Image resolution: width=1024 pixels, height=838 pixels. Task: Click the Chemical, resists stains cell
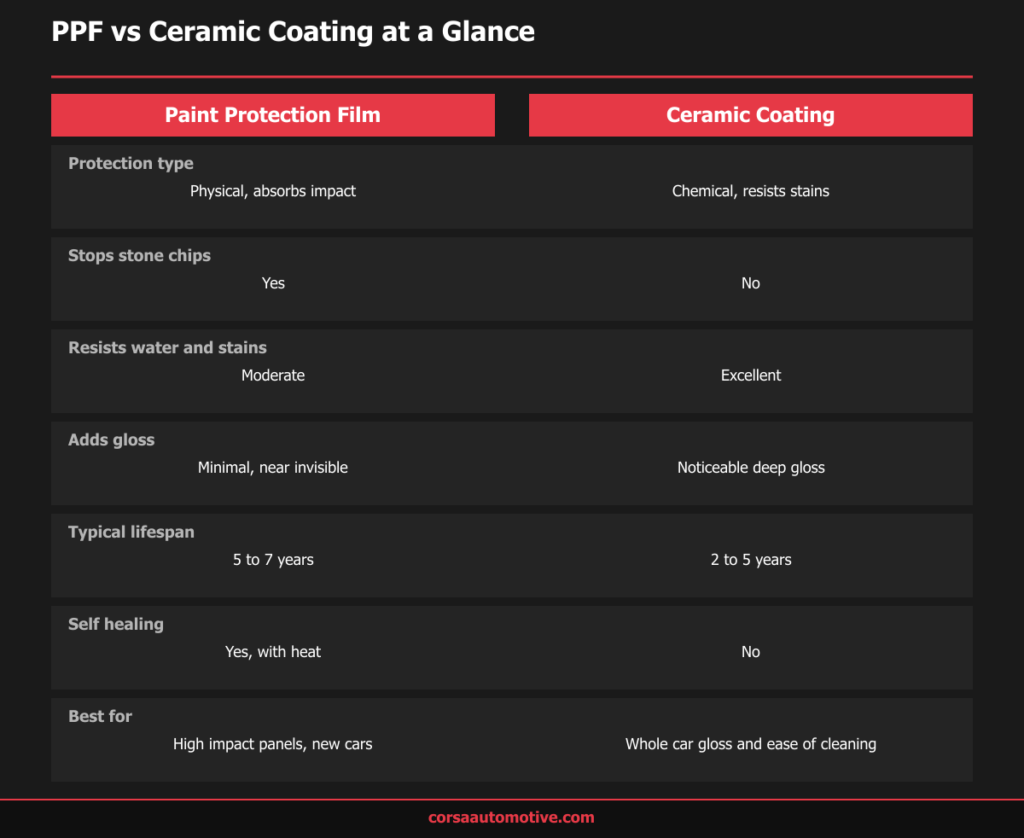(750, 191)
